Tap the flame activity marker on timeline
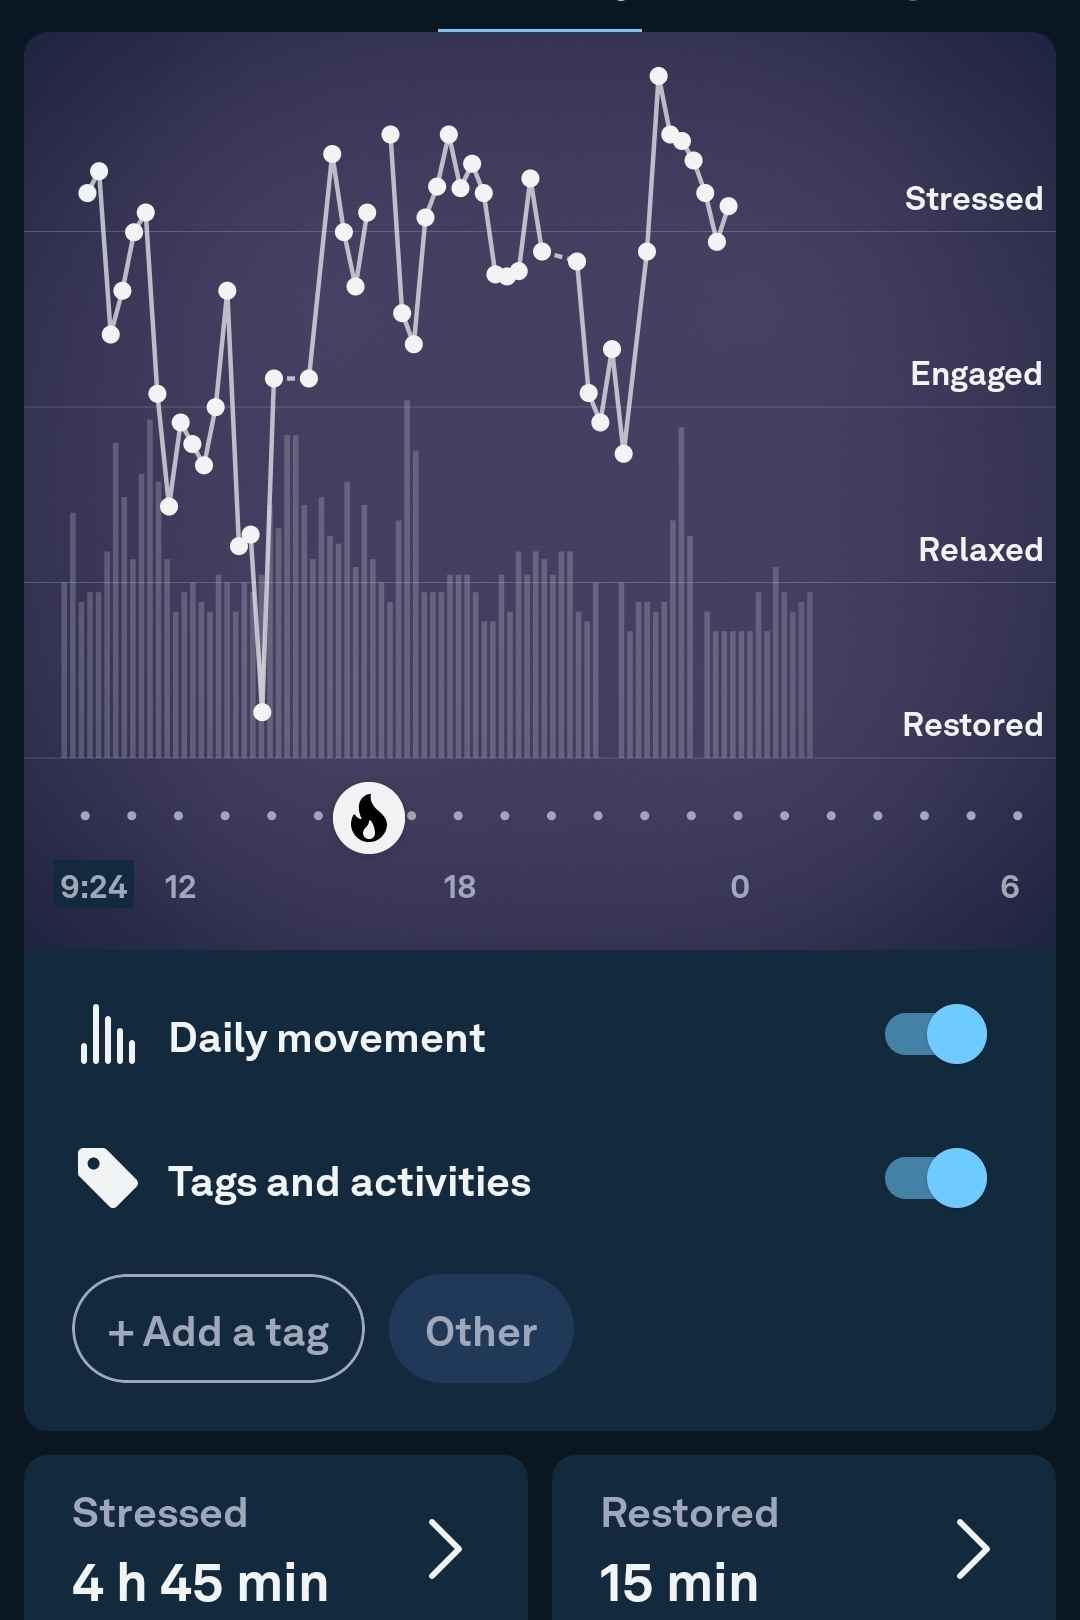Image resolution: width=1080 pixels, height=1620 pixels. coord(369,818)
